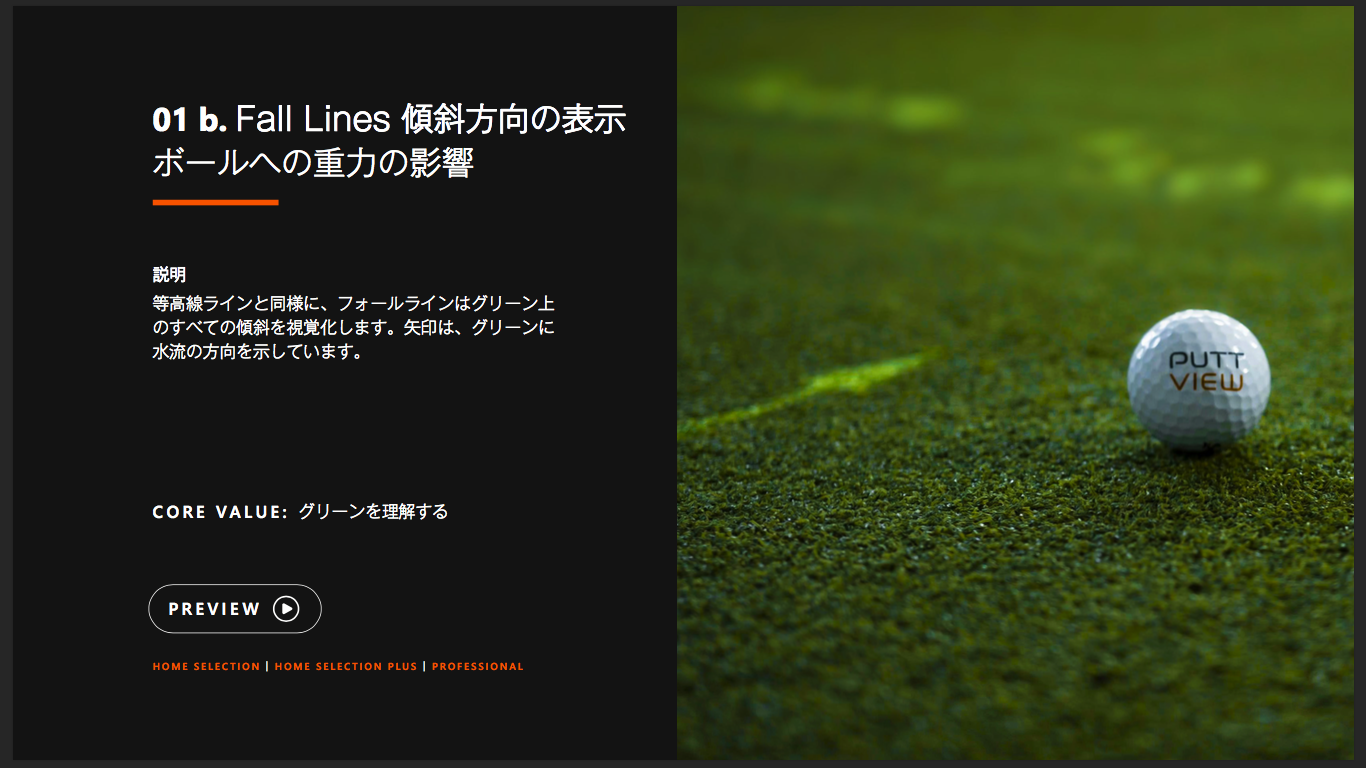
Task: Select the text "グリーンを理解する"
Action: 373,512
